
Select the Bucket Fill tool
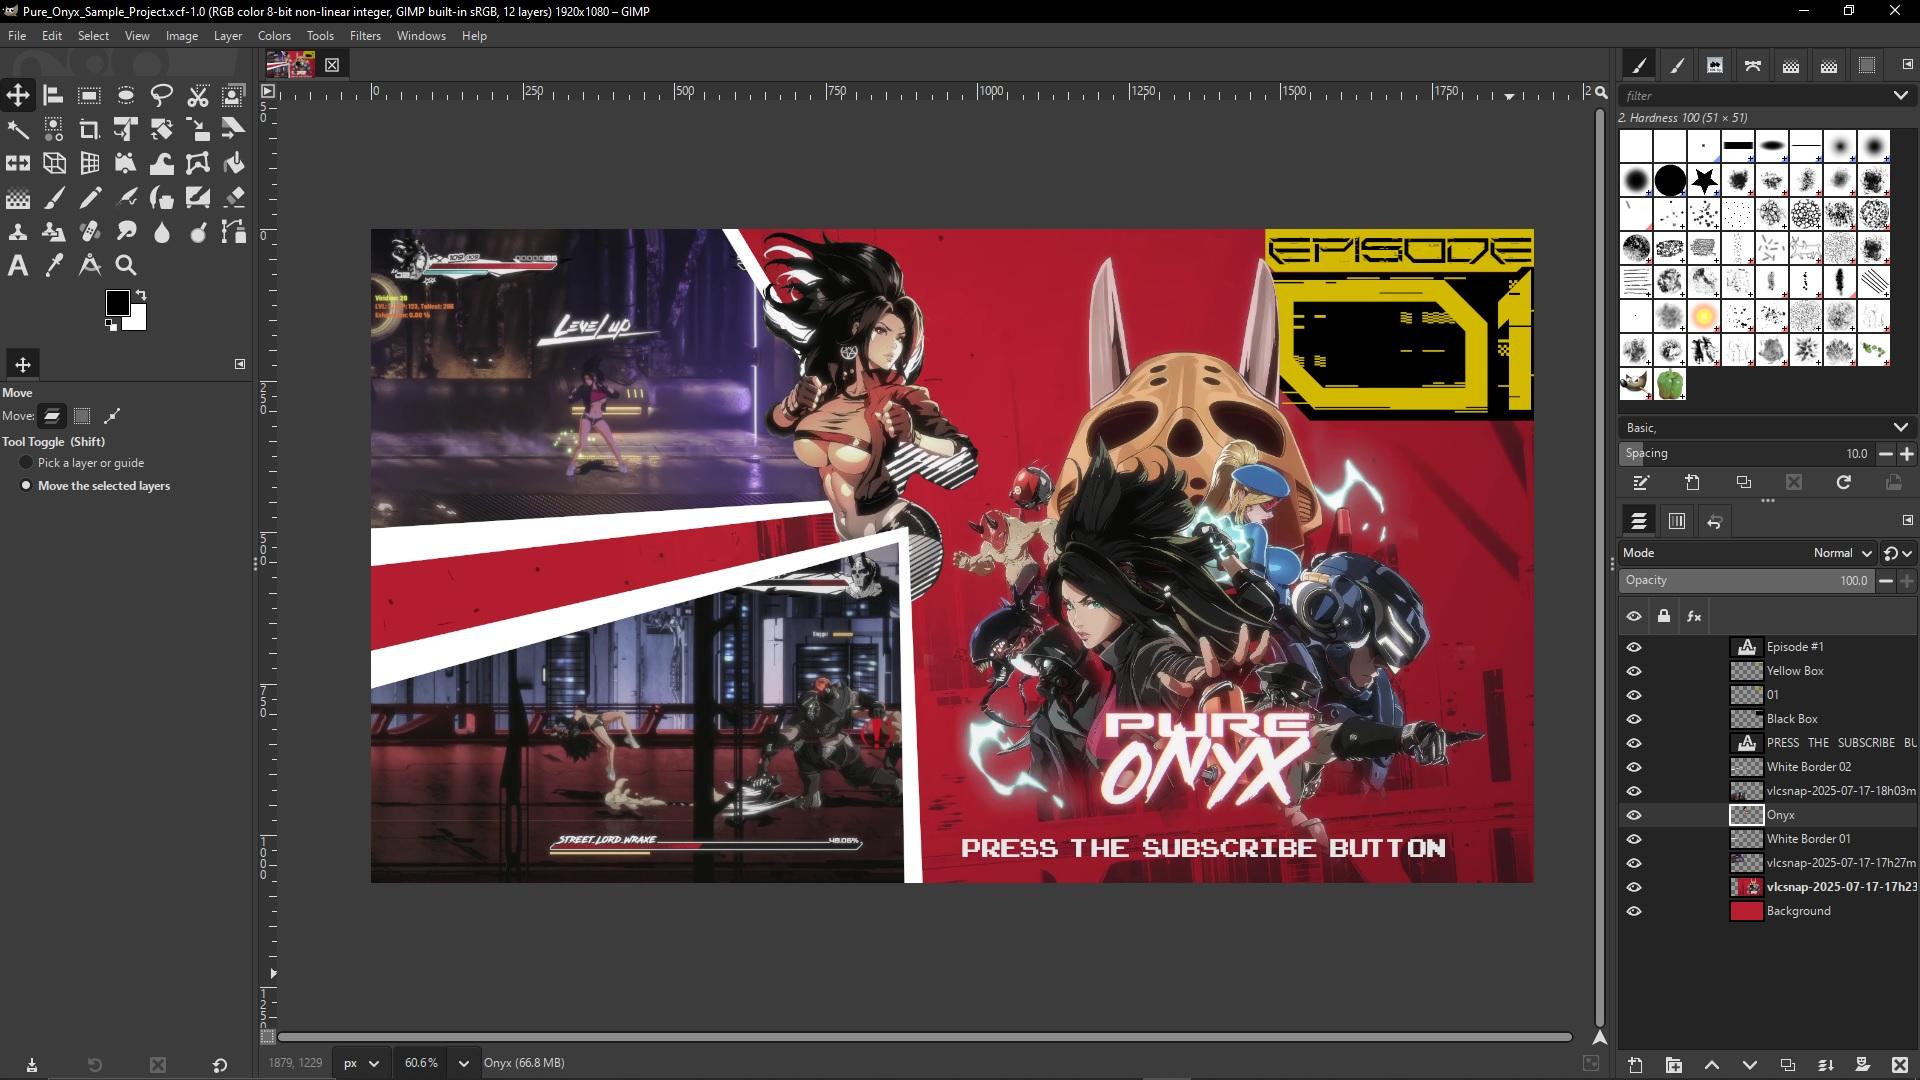point(233,163)
